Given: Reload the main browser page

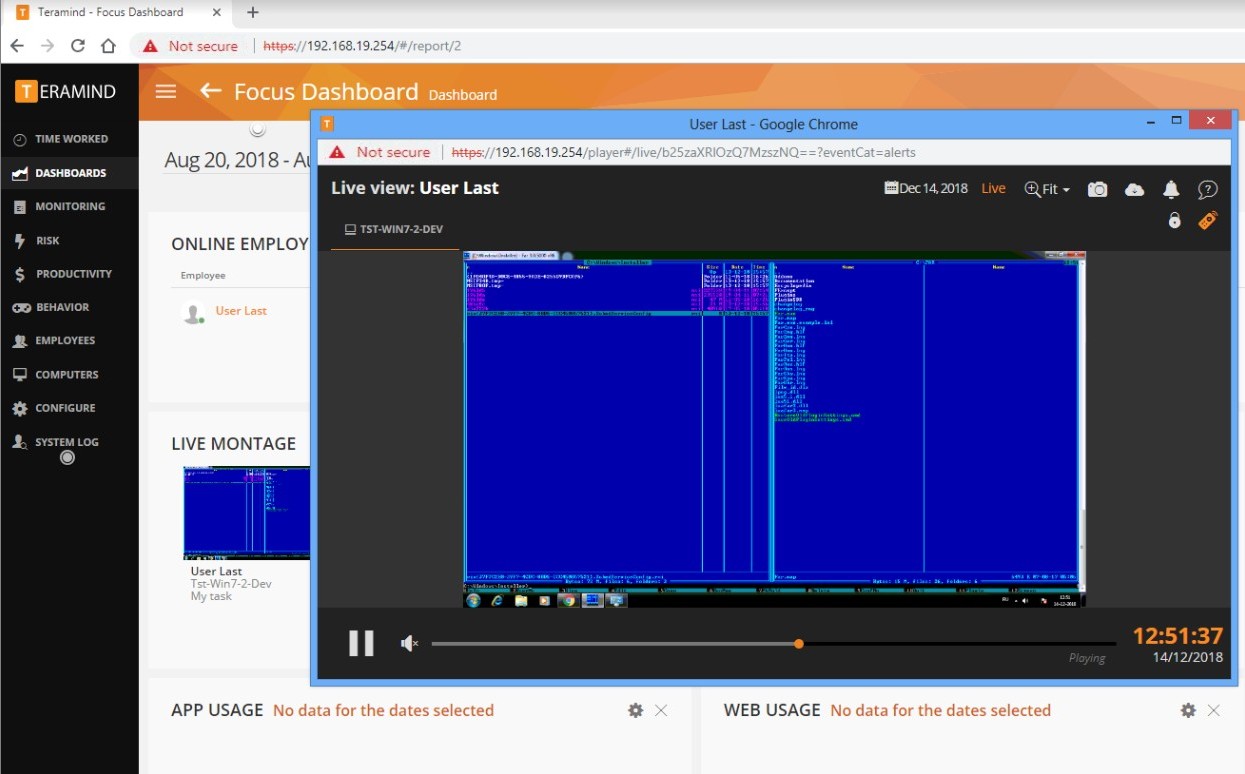Looking at the screenshot, I should coord(78,46).
